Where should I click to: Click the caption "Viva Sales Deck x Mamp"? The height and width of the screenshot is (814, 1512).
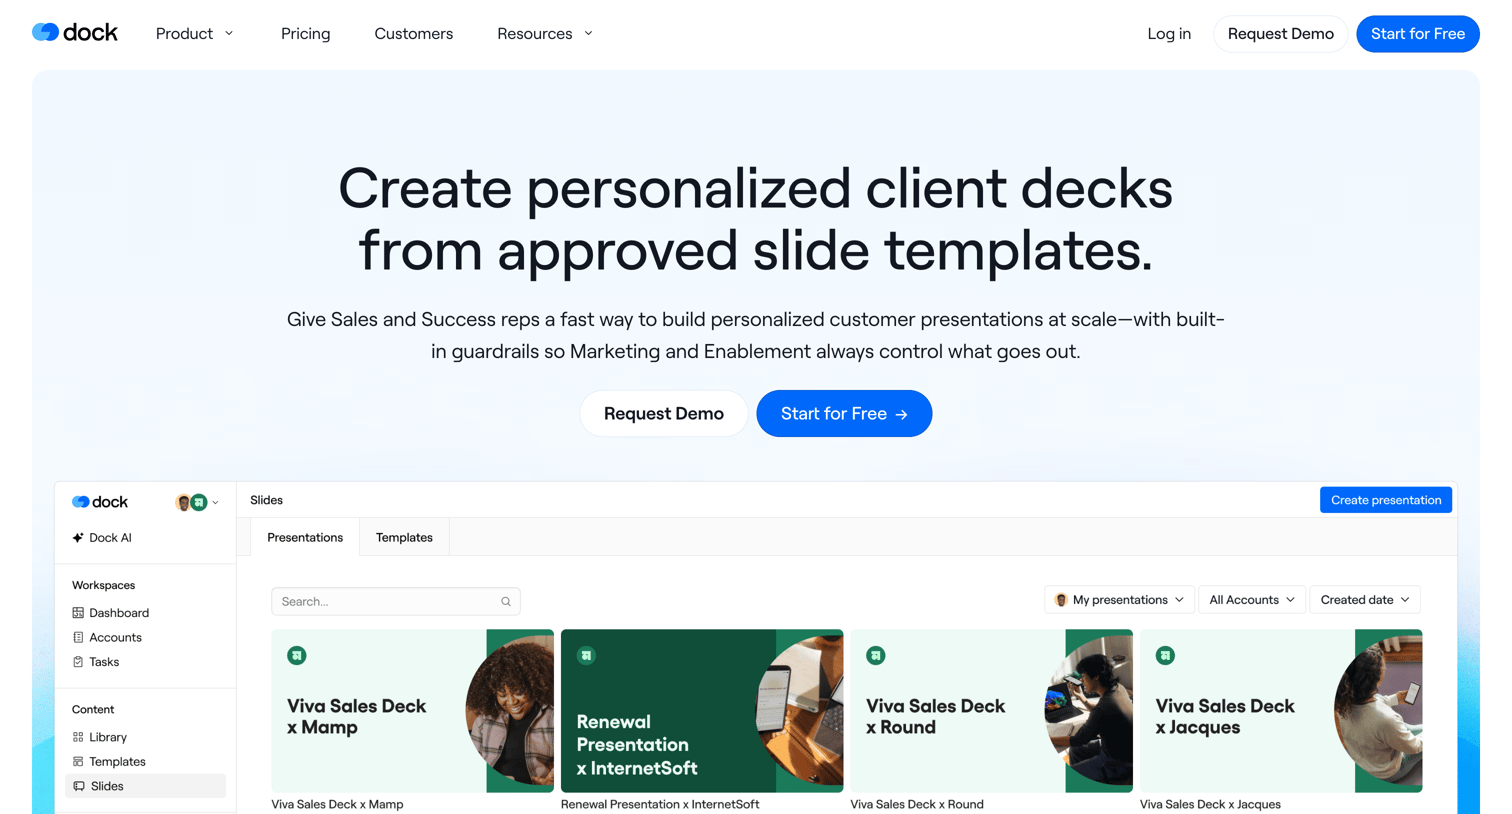click(x=338, y=804)
